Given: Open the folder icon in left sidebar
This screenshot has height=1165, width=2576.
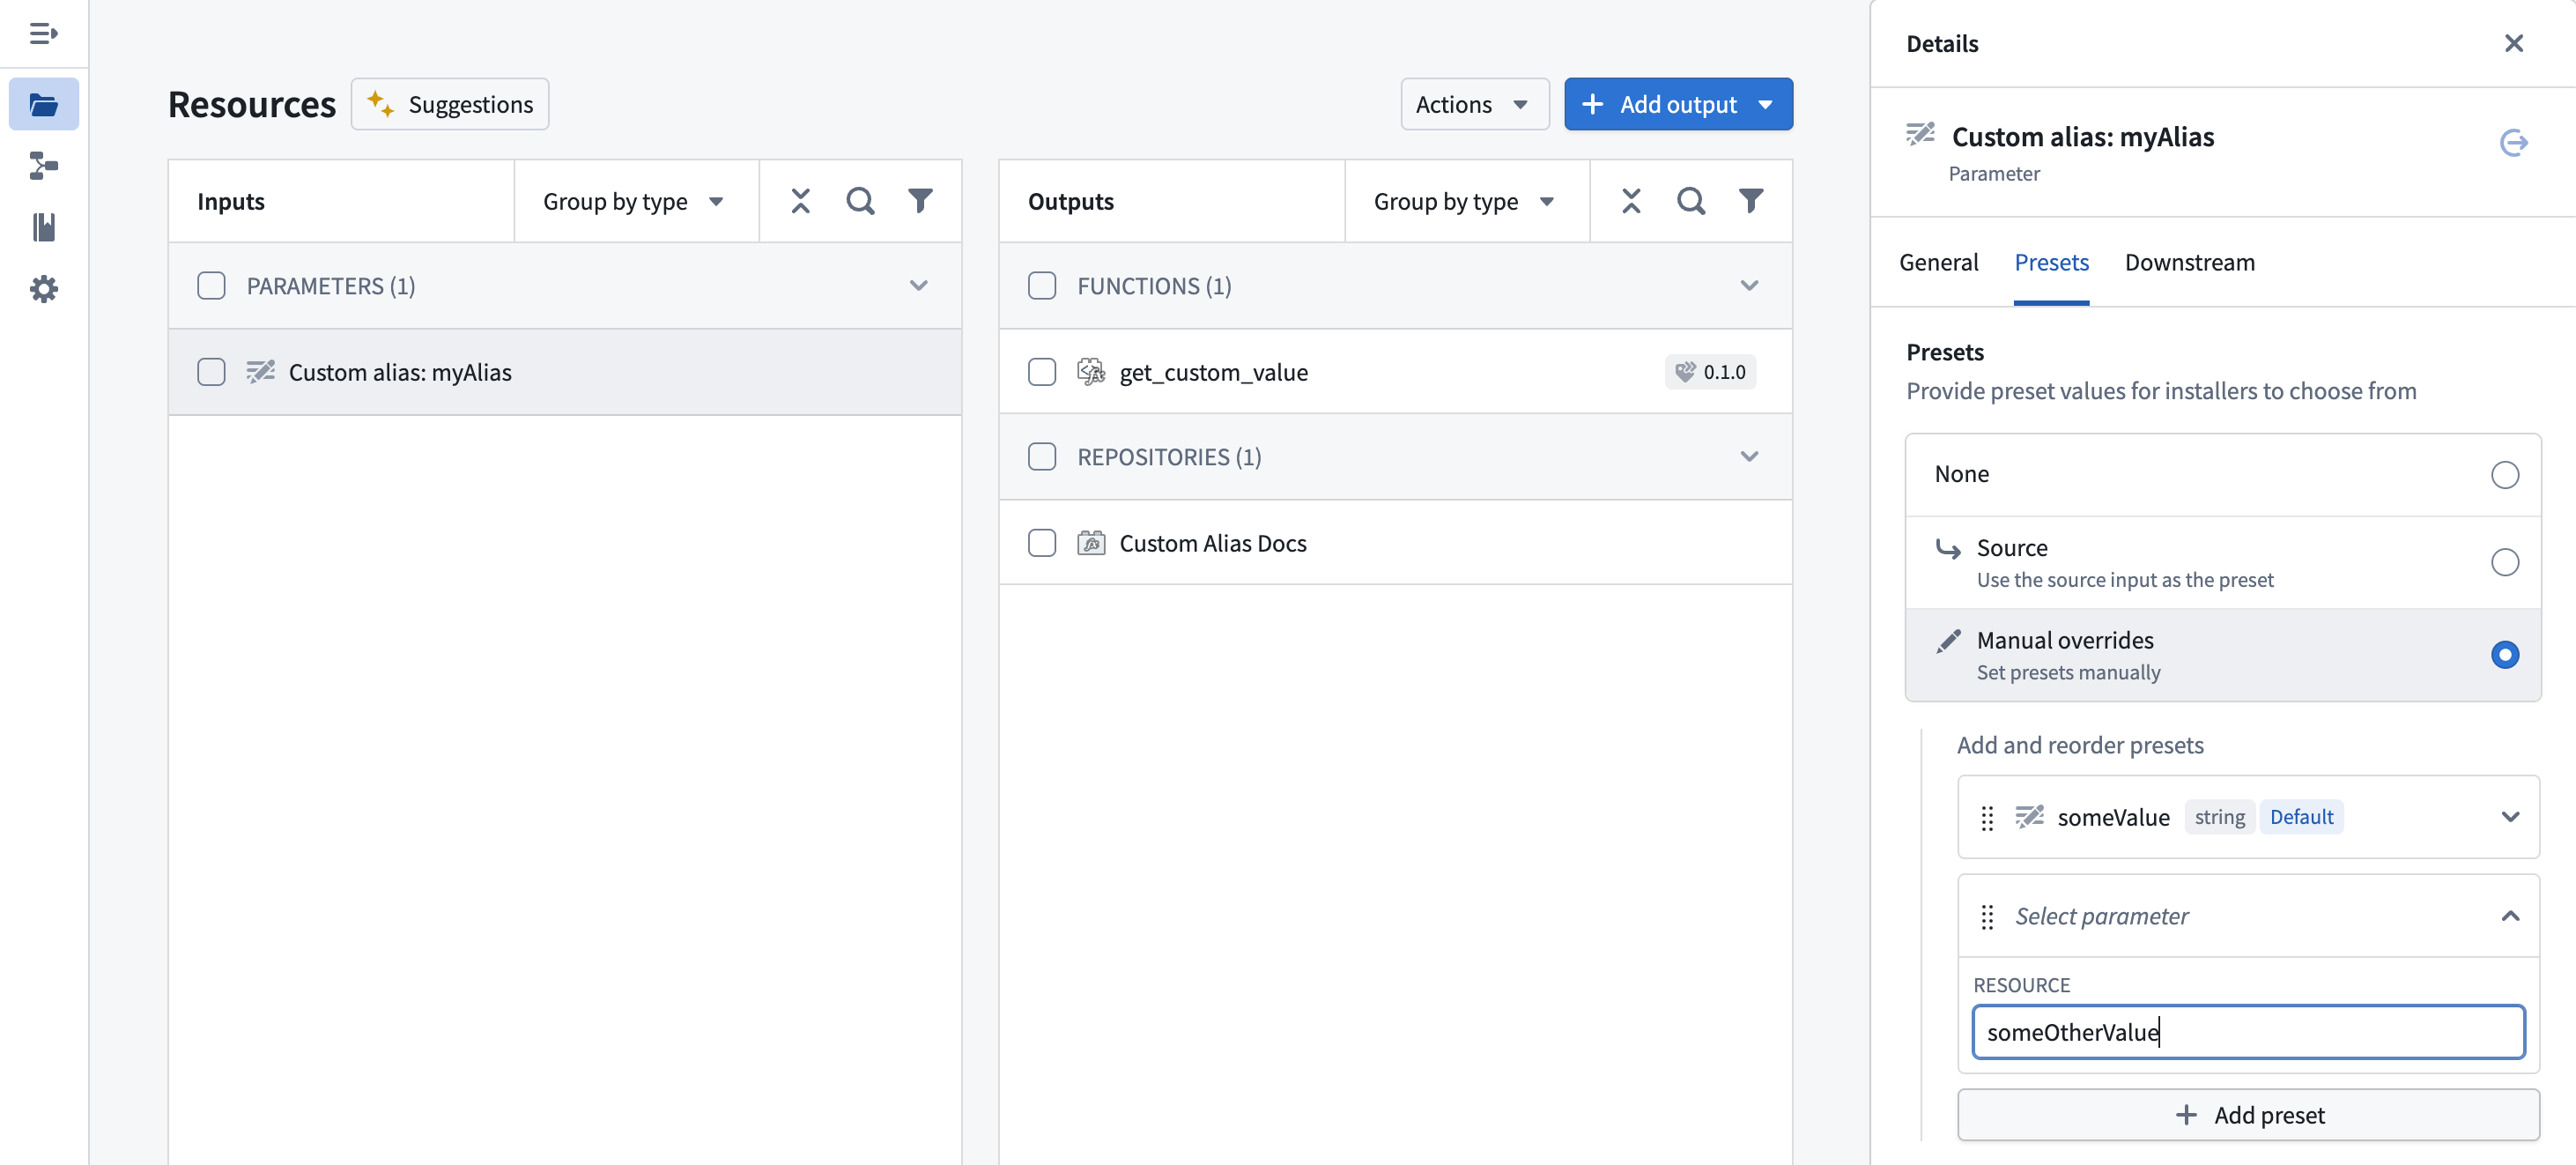Looking at the screenshot, I should [43, 104].
